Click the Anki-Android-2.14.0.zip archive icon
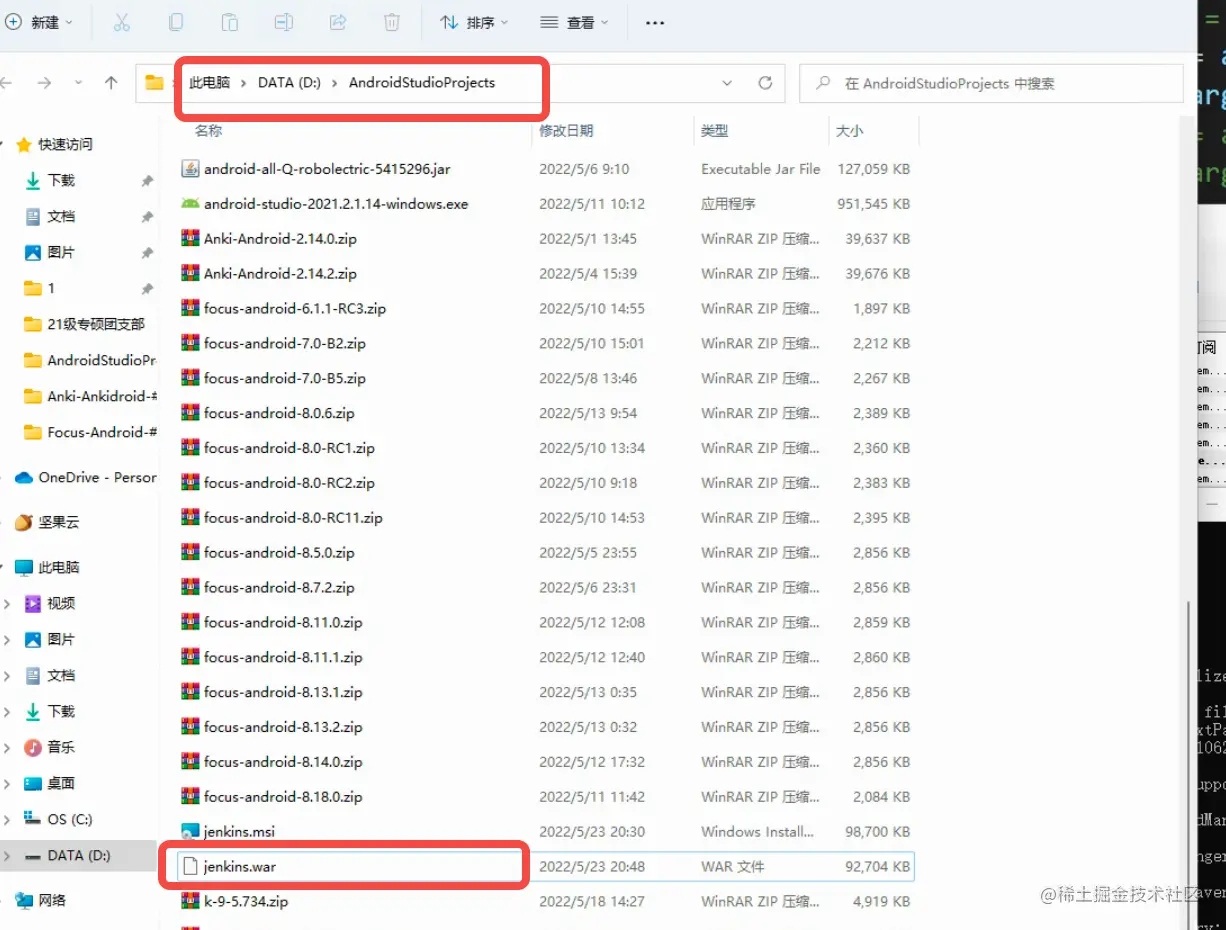 click(190, 239)
